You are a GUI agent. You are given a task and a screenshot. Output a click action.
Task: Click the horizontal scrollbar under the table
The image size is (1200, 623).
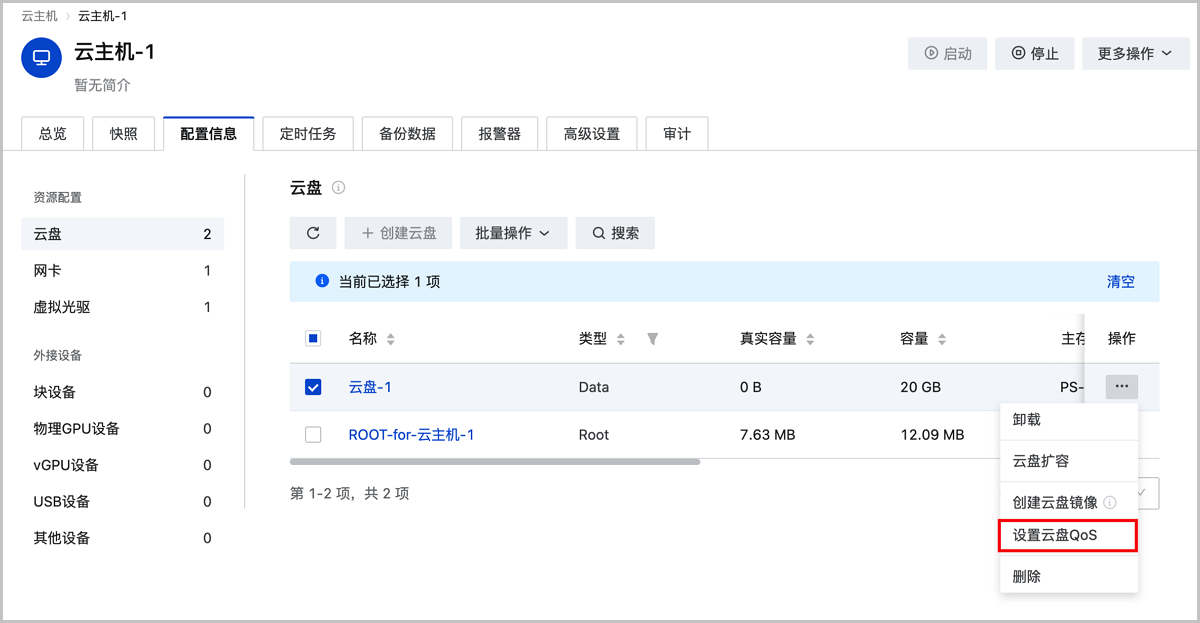(495, 462)
